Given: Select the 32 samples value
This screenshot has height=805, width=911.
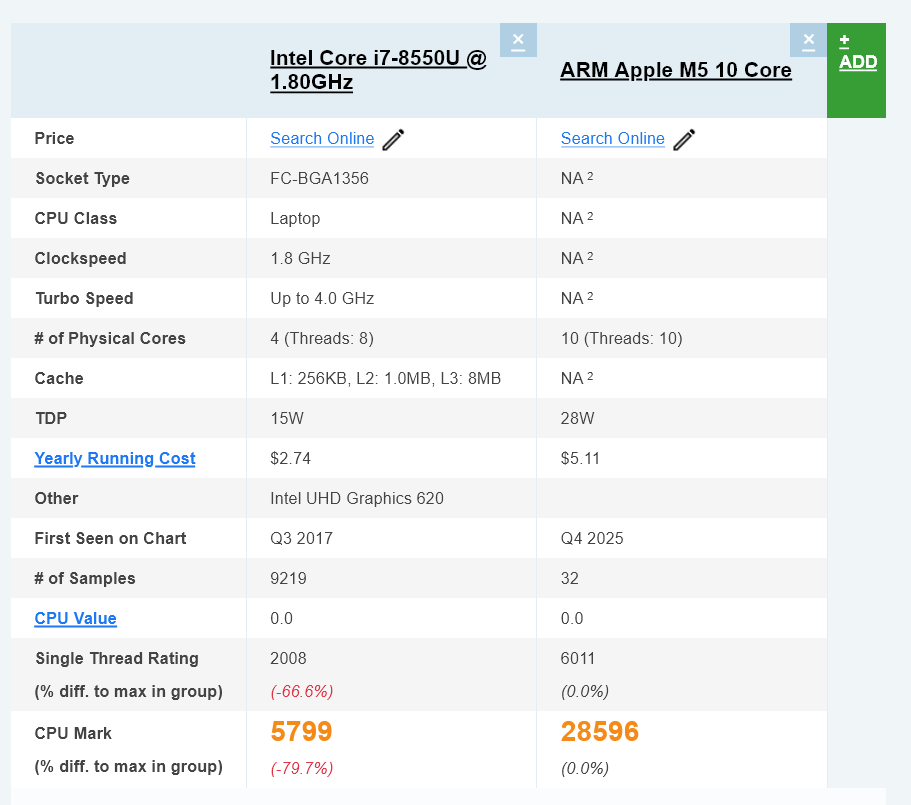Looking at the screenshot, I should coord(569,578).
